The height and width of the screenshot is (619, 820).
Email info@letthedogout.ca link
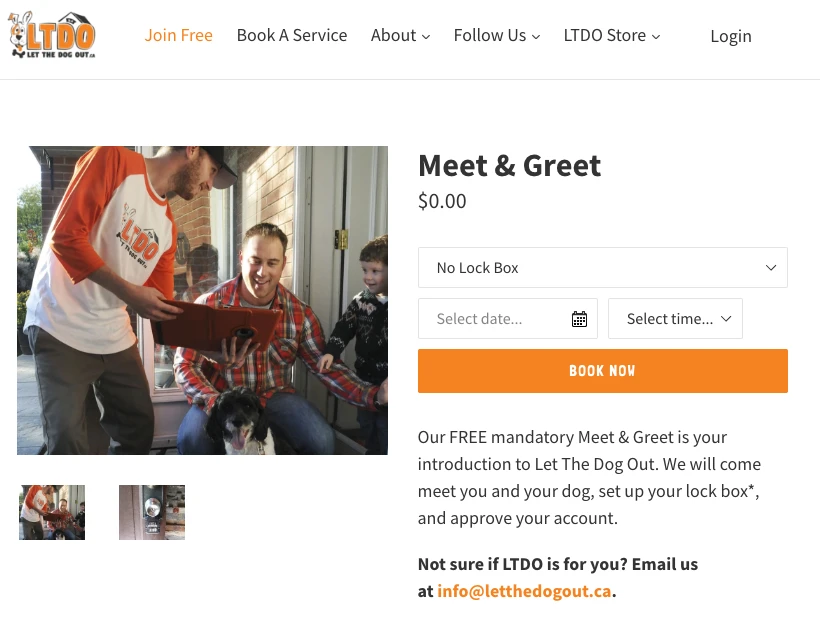coord(524,591)
